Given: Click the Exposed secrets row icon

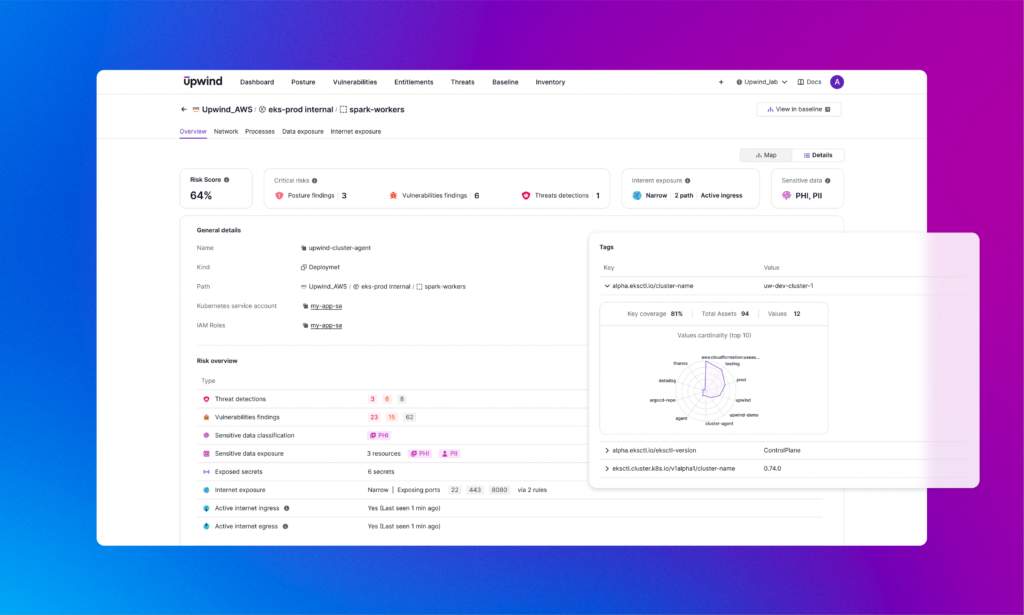Looking at the screenshot, I should click(206, 472).
